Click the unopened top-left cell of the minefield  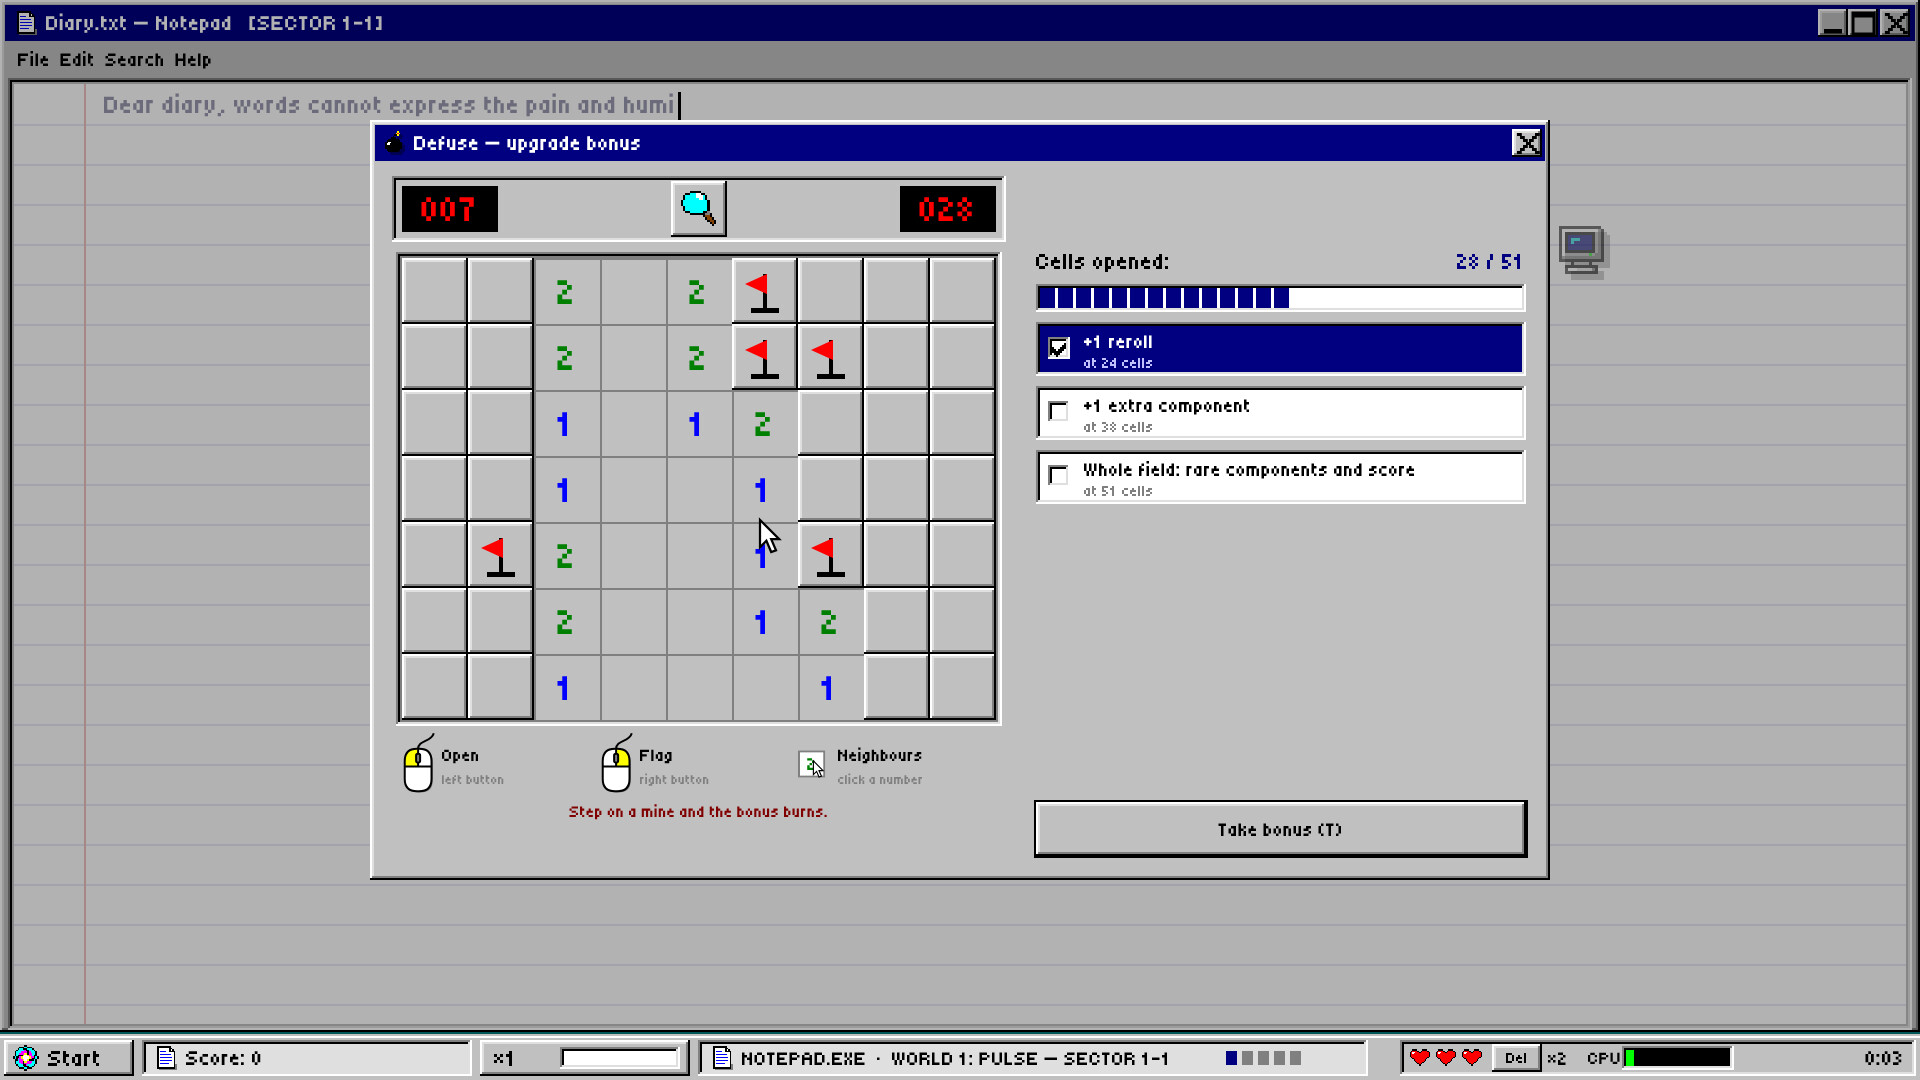[433, 291]
